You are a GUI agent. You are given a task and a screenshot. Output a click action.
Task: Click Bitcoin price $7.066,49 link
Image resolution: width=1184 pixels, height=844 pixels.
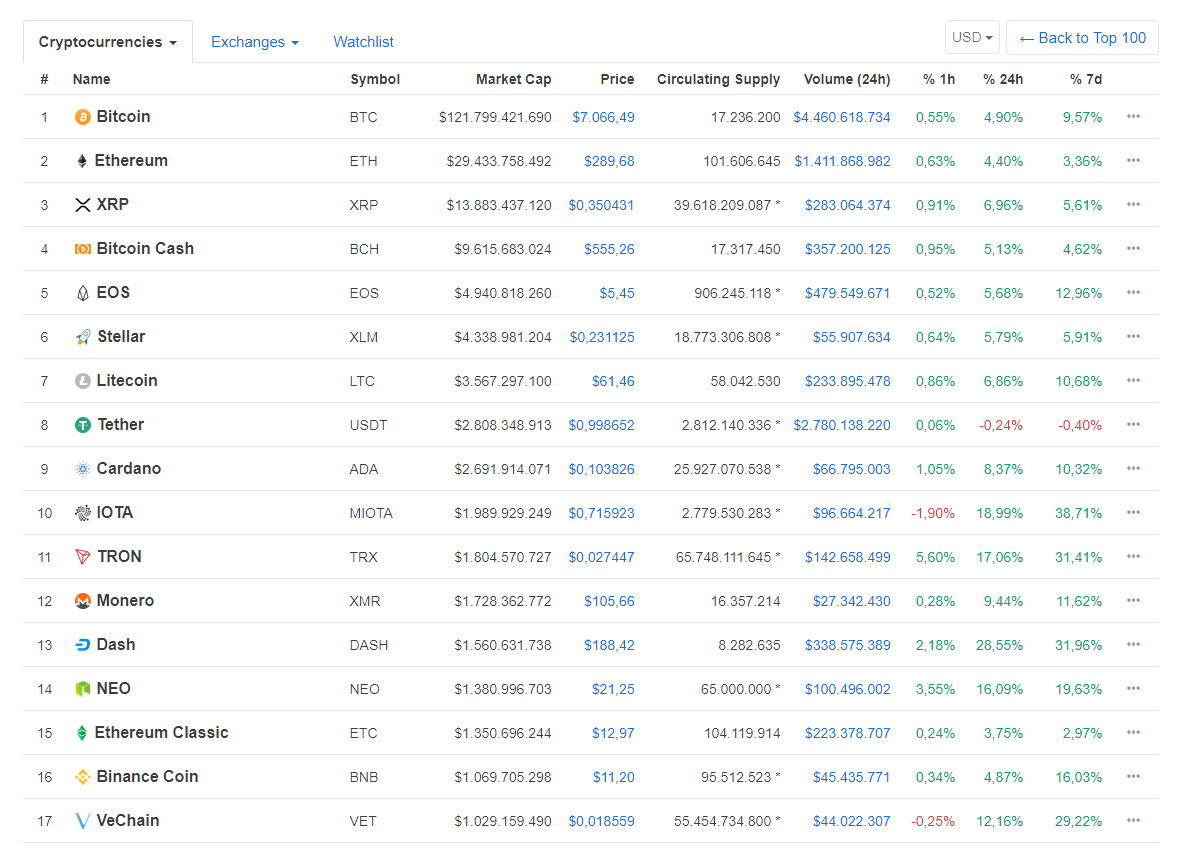(603, 118)
